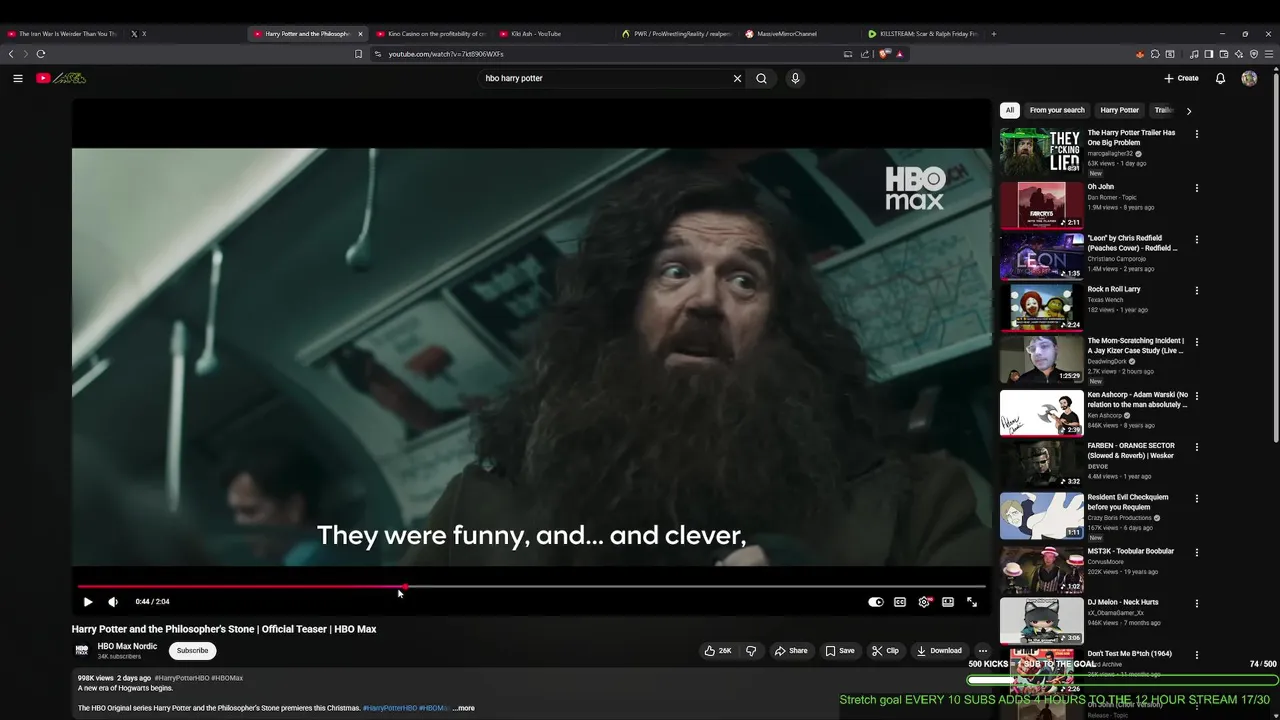This screenshot has width=1280, height=720.
Task: Open options for the Ken Ashcorp video
Action: (1196, 396)
